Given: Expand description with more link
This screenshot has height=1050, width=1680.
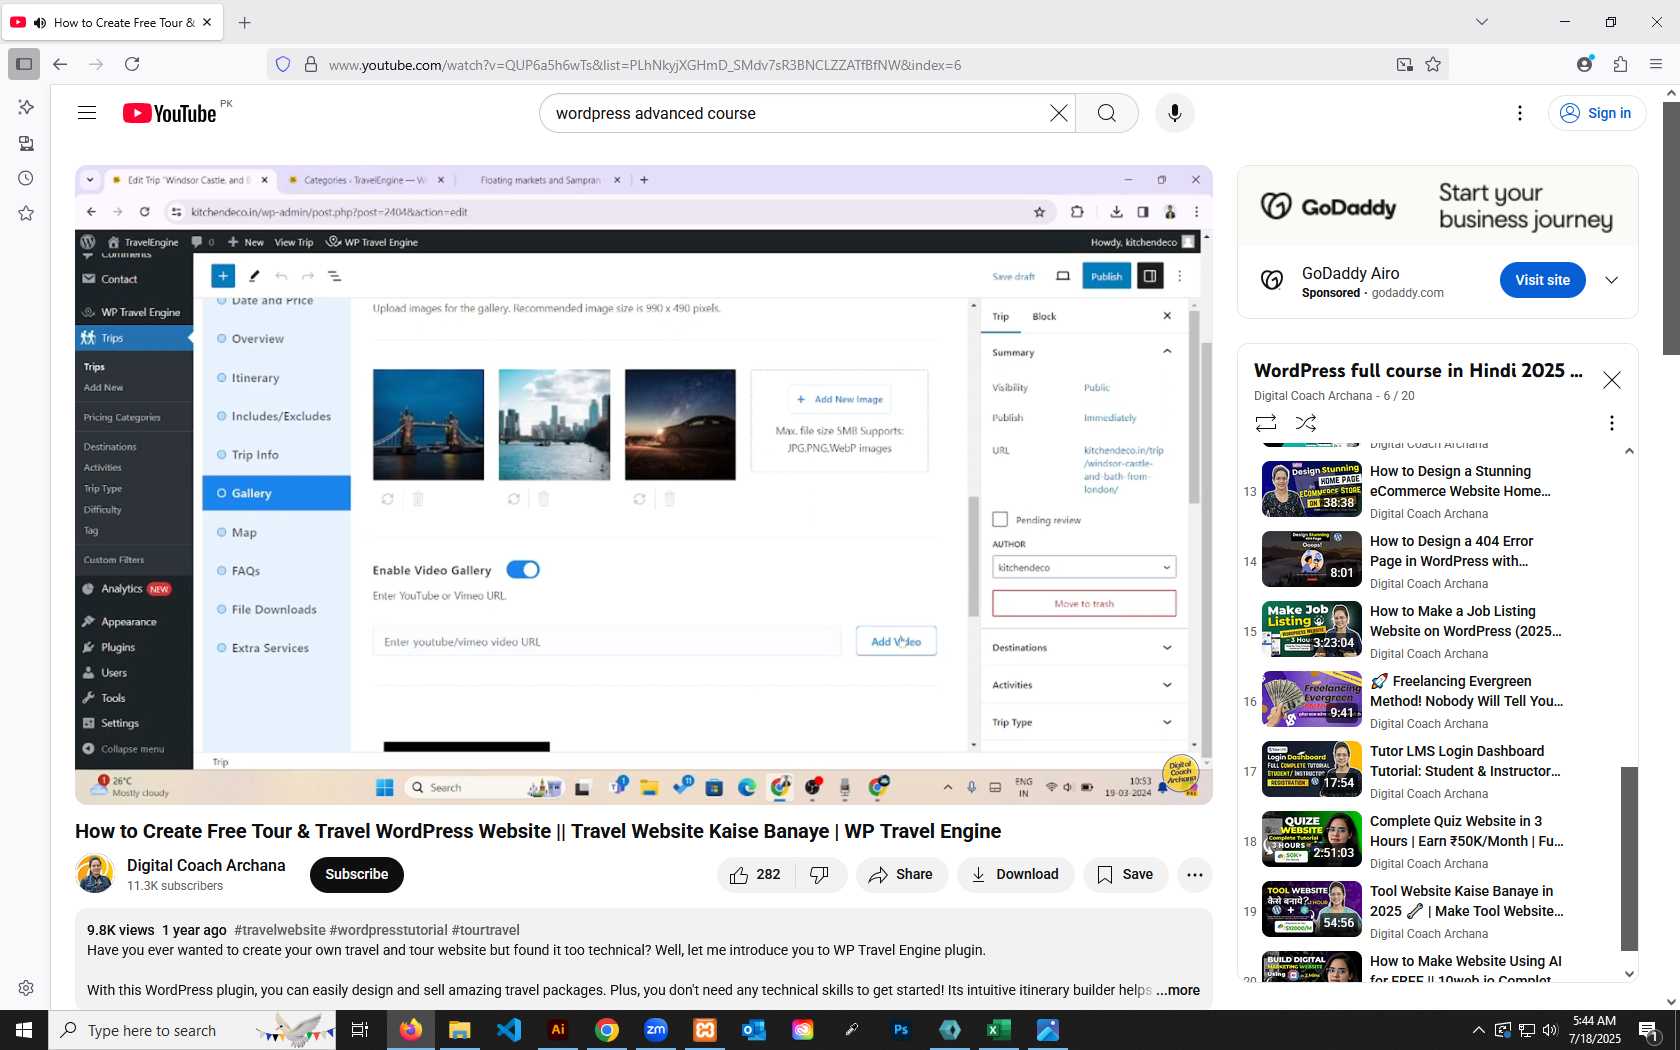Looking at the screenshot, I should tap(1178, 990).
